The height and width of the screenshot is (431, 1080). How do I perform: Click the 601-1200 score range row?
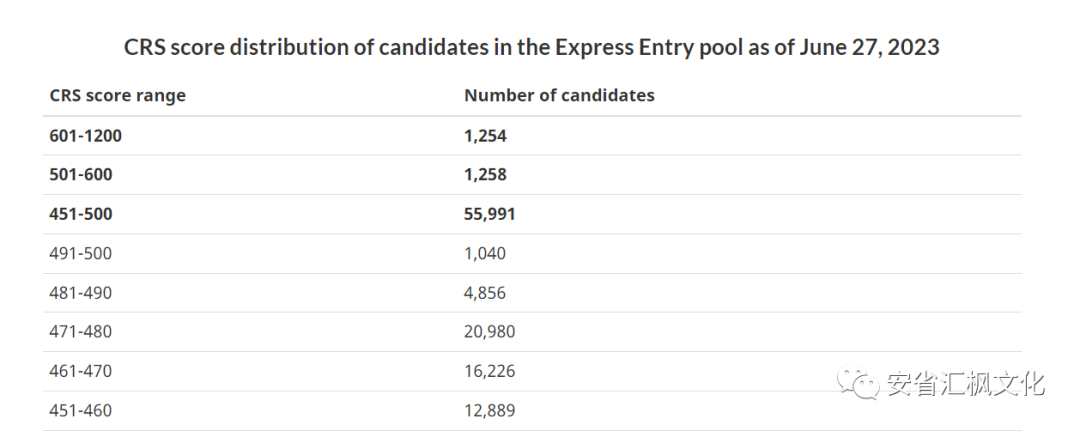(x=532, y=136)
